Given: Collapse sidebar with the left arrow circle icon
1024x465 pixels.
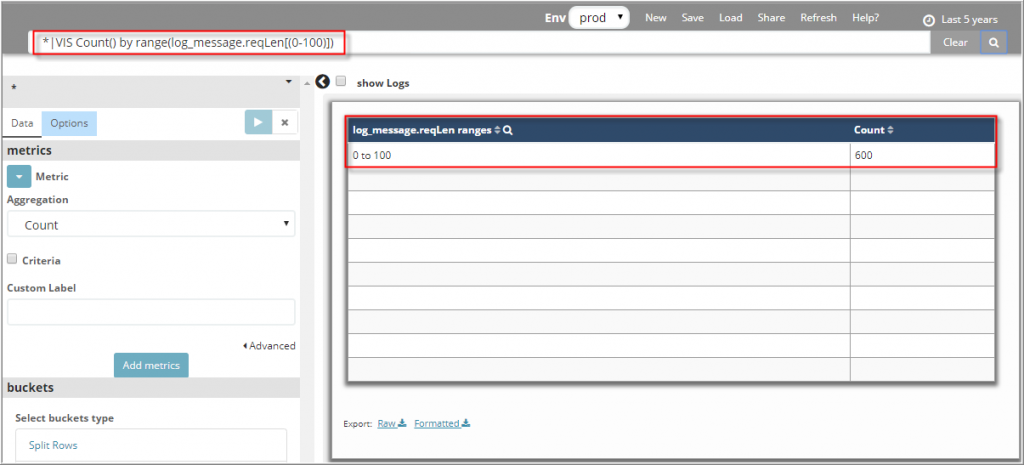Looking at the screenshot, I should [322, 82].
